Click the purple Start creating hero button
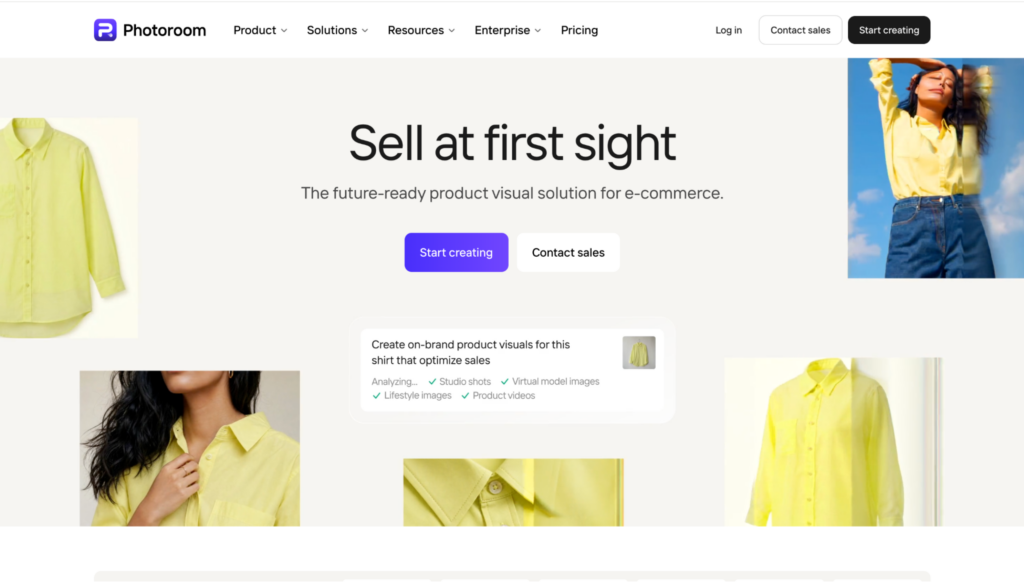The height and width of the screenshot is (582, 1024). pyautogui.click(x=456, y=252)
